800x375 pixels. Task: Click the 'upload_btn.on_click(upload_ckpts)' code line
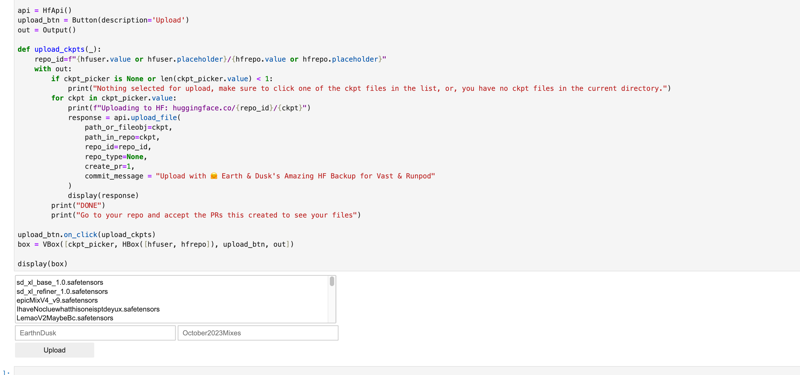pos(87,235)
